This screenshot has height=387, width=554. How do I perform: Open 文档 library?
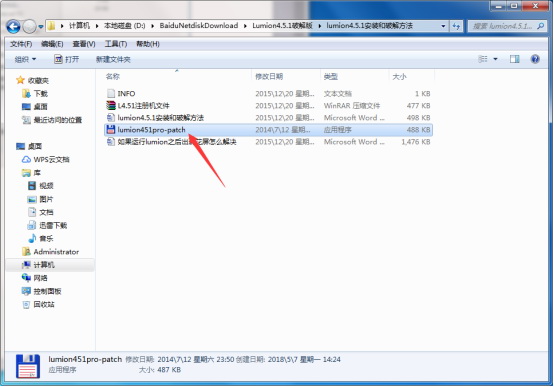46,212
